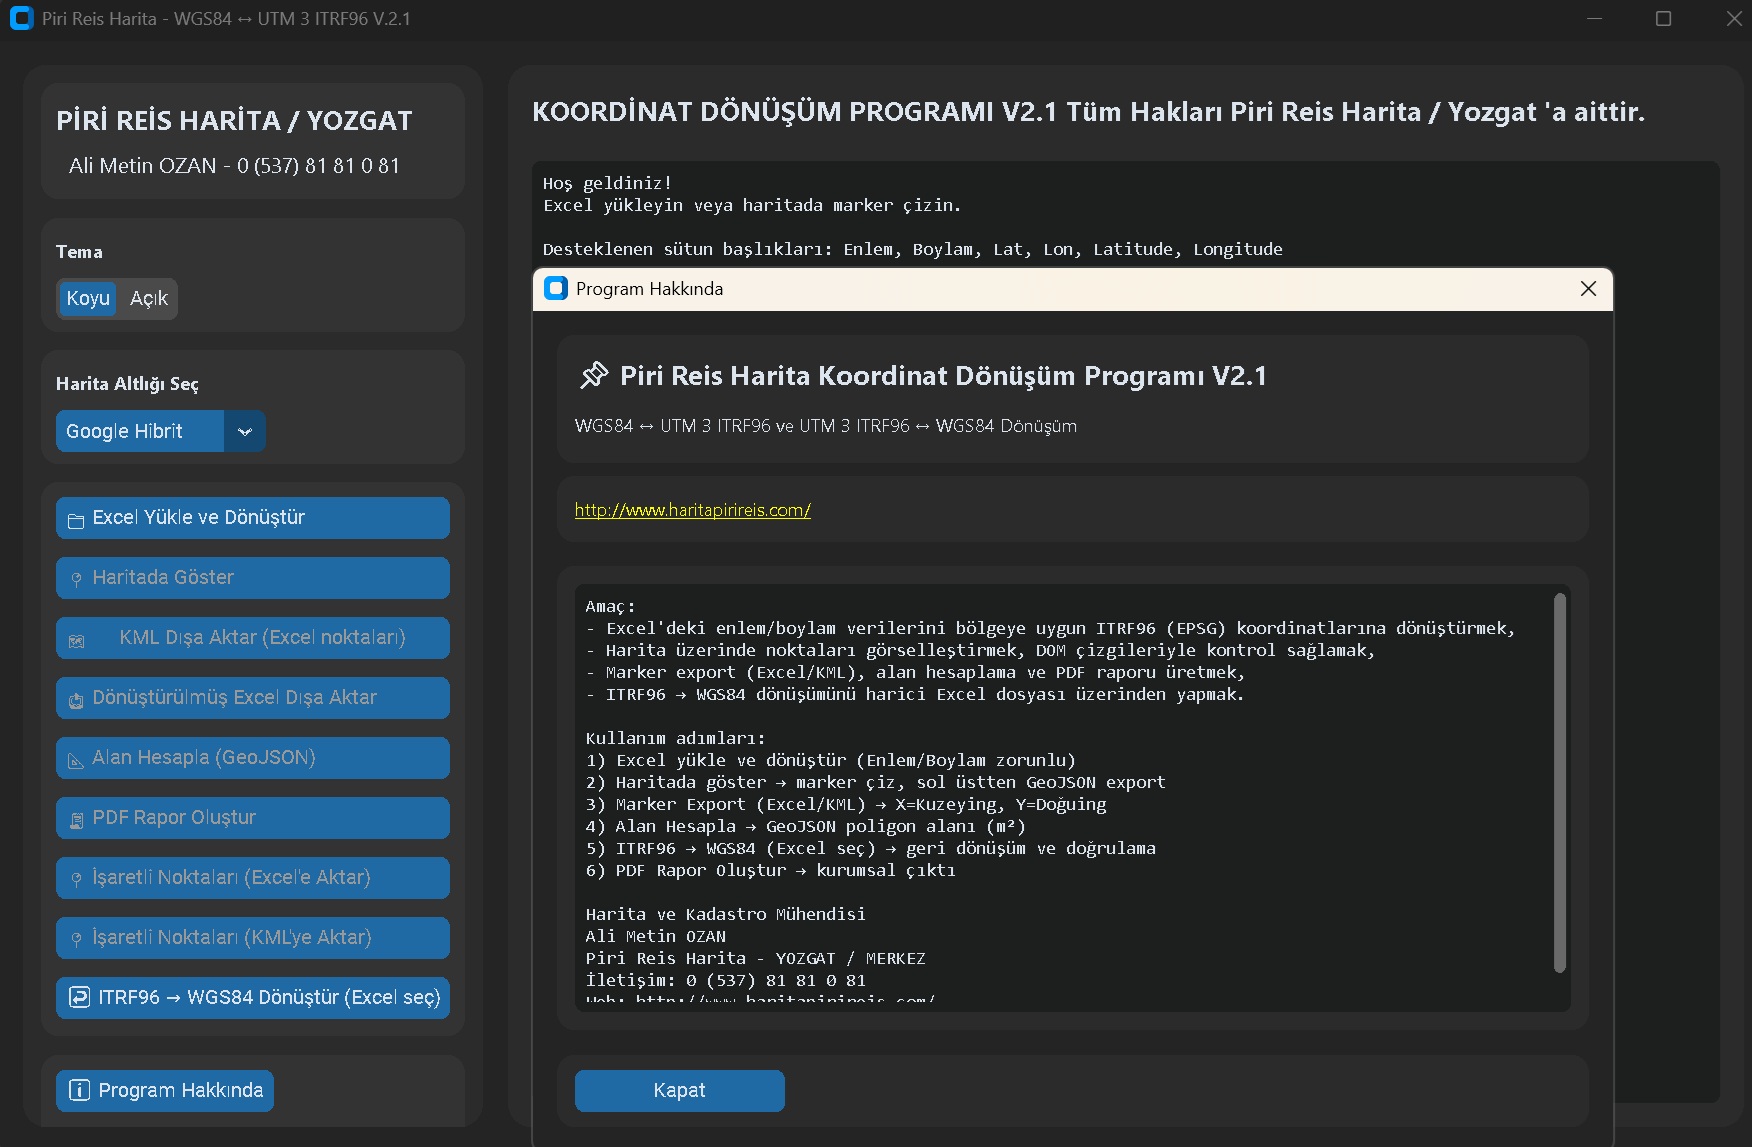Open the Google Hibrit basemap selector
Screen dimensions: 1752x1147
point(140,431)
